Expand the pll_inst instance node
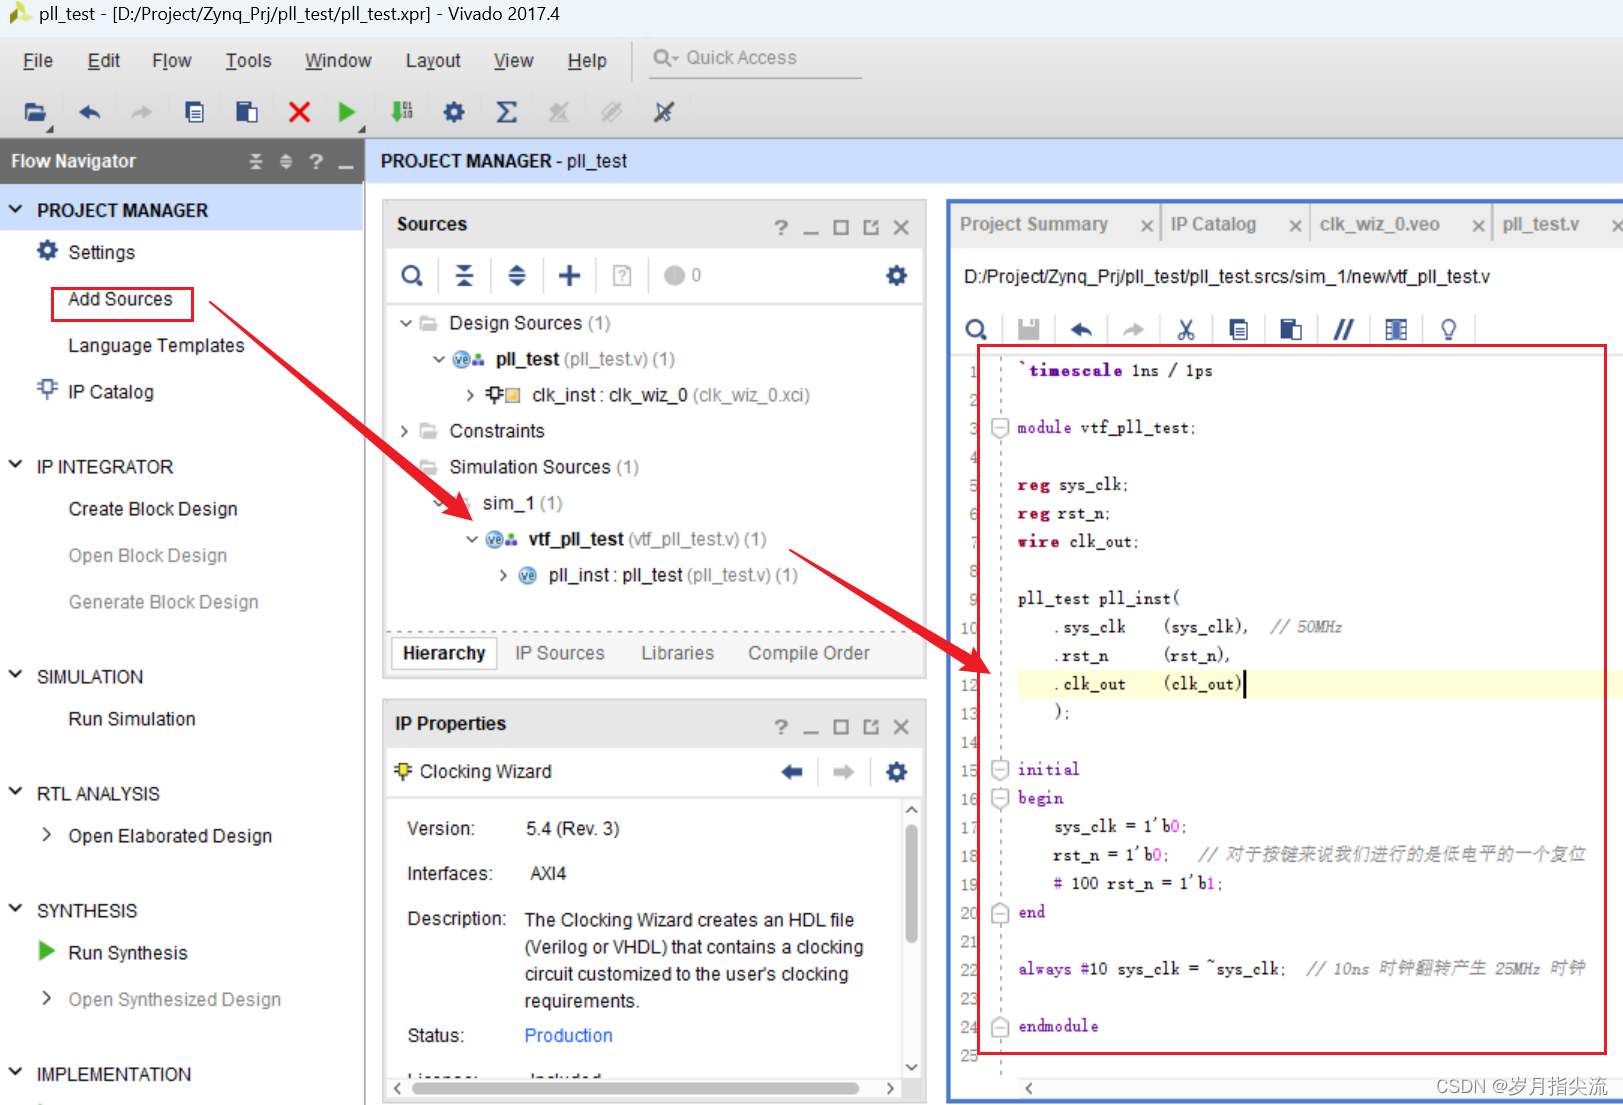 (x=503, y=575)
